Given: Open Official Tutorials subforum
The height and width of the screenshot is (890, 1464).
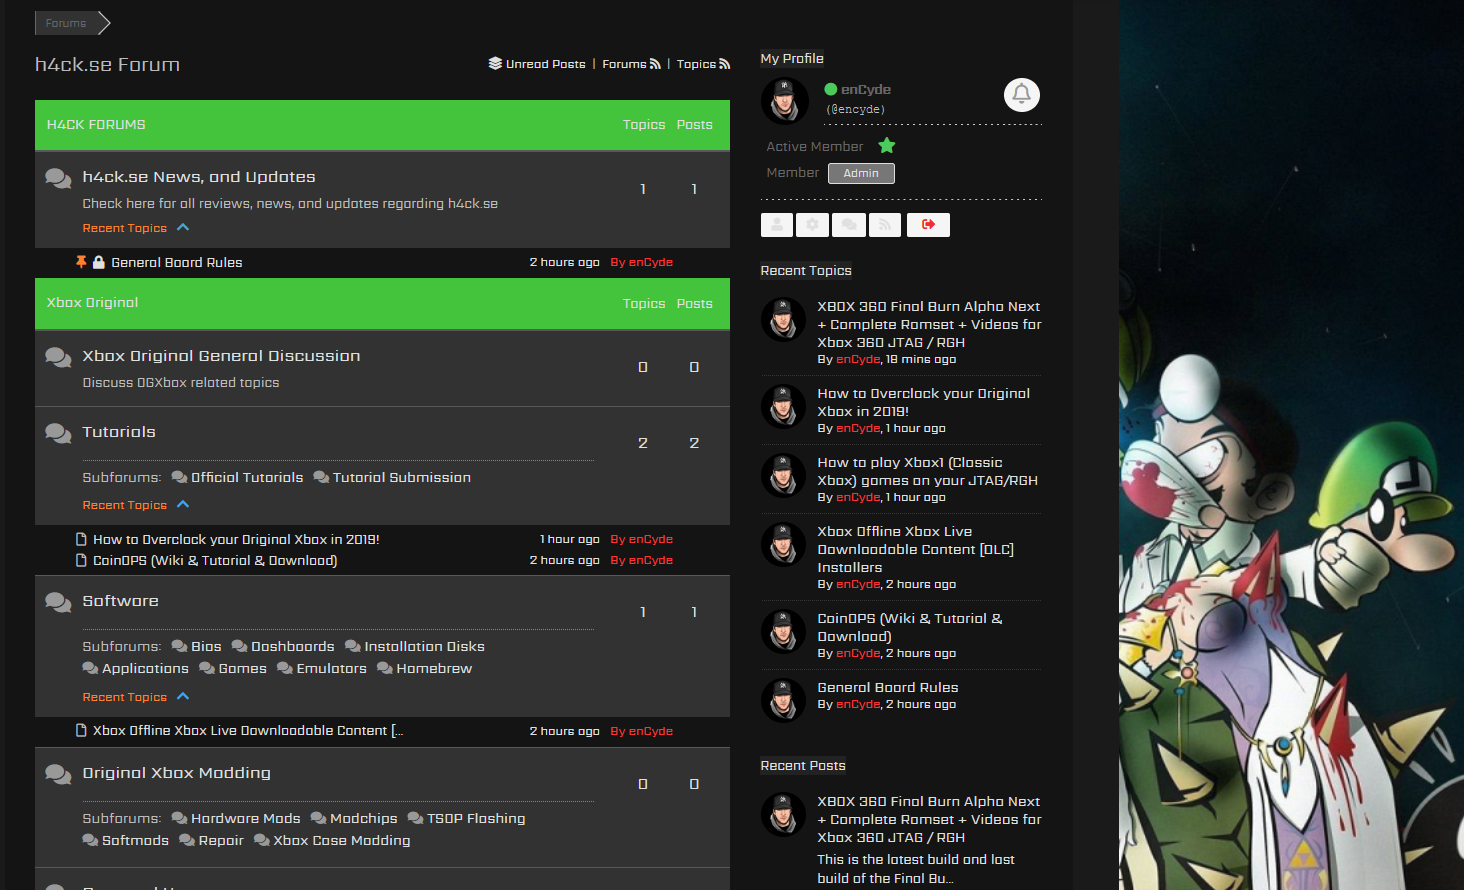Looking at the screenshot, I should click(247, 478).
